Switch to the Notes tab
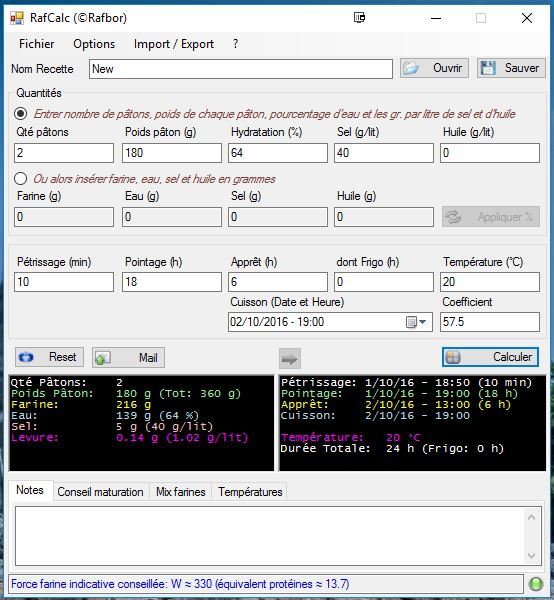This screenshot has height=600, width=554. (30, 490)
